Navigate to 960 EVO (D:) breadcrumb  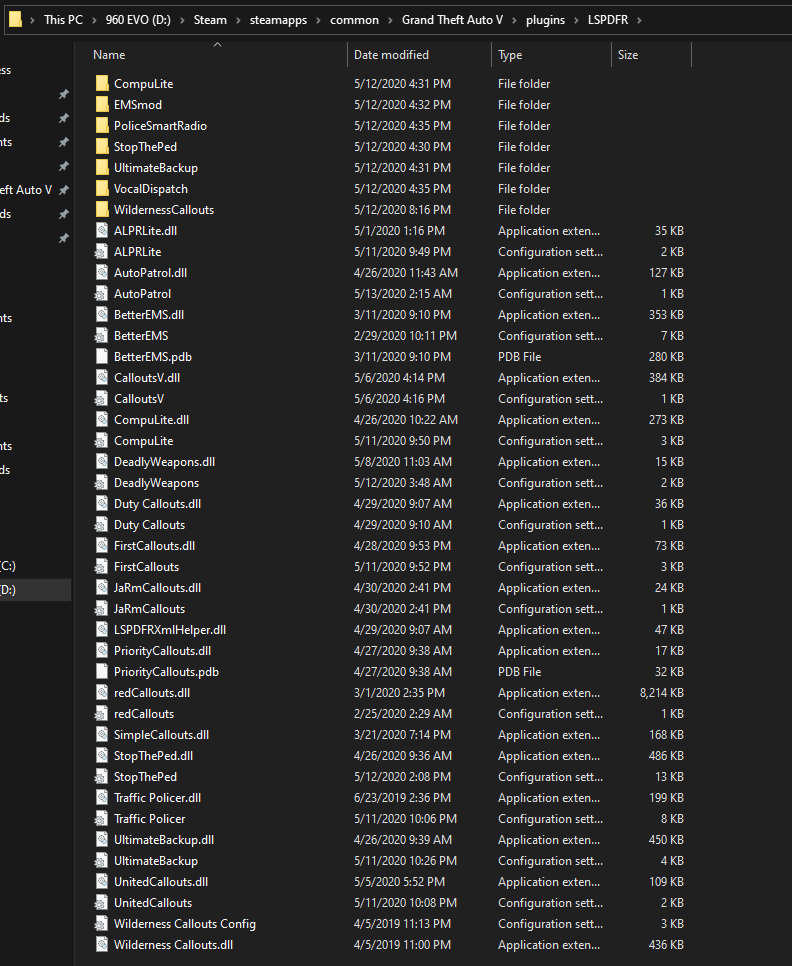[138, 20]
